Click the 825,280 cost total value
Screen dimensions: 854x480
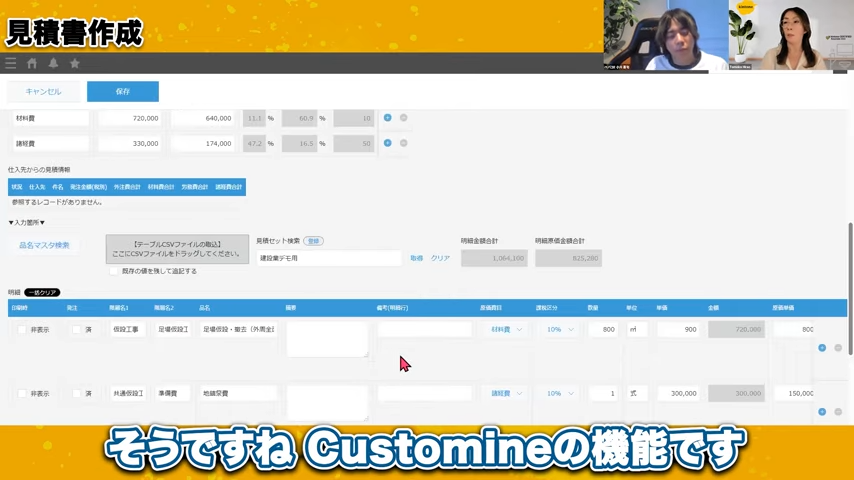(x=568, y=258)
